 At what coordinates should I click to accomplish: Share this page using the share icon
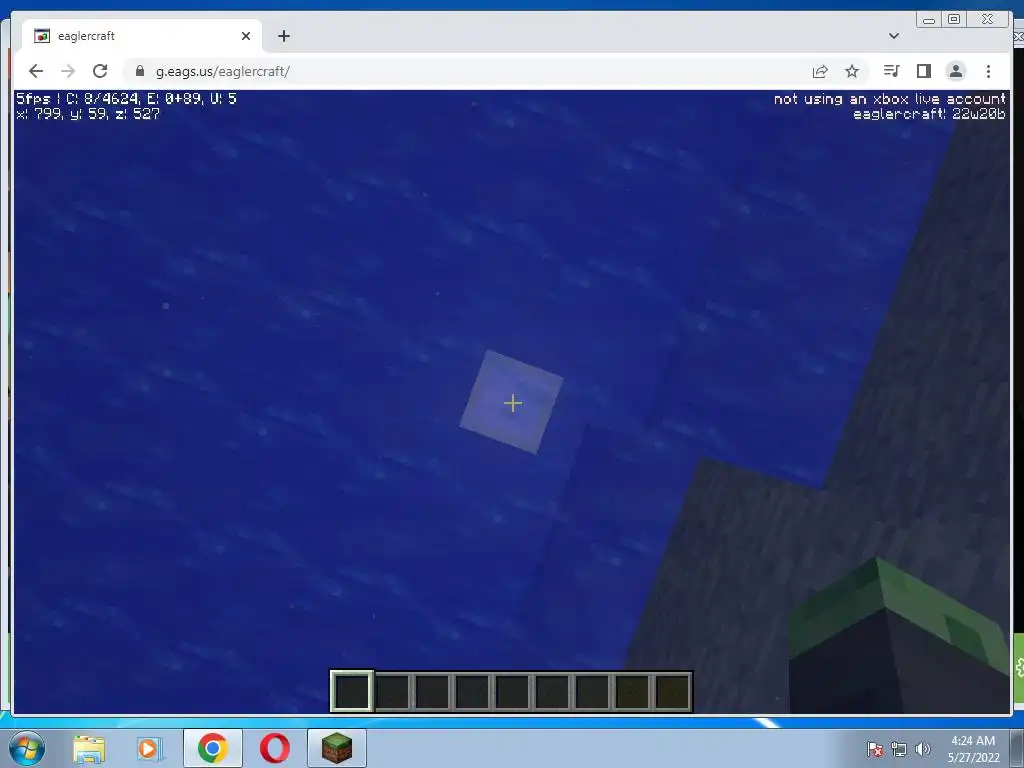pos(820,71)
